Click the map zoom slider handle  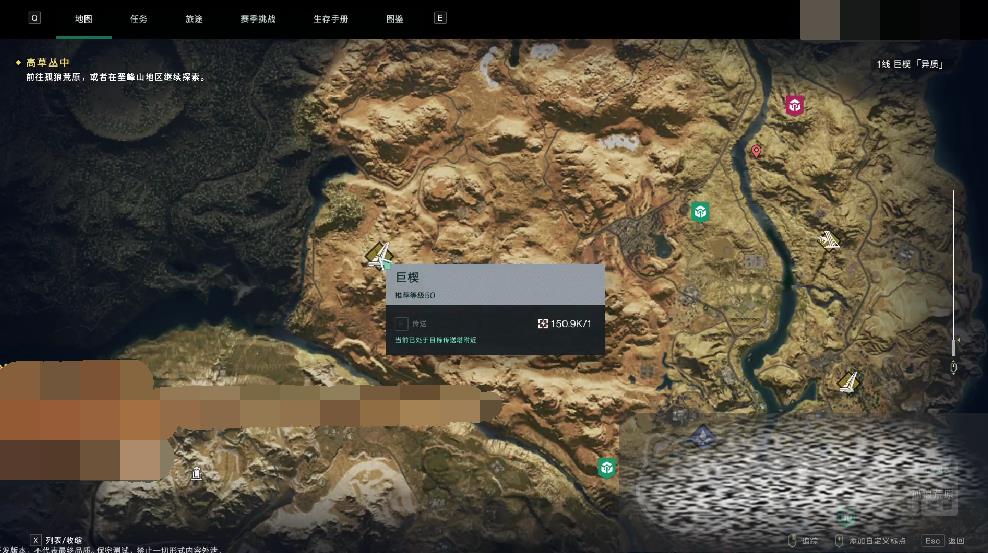click(953, 347)
